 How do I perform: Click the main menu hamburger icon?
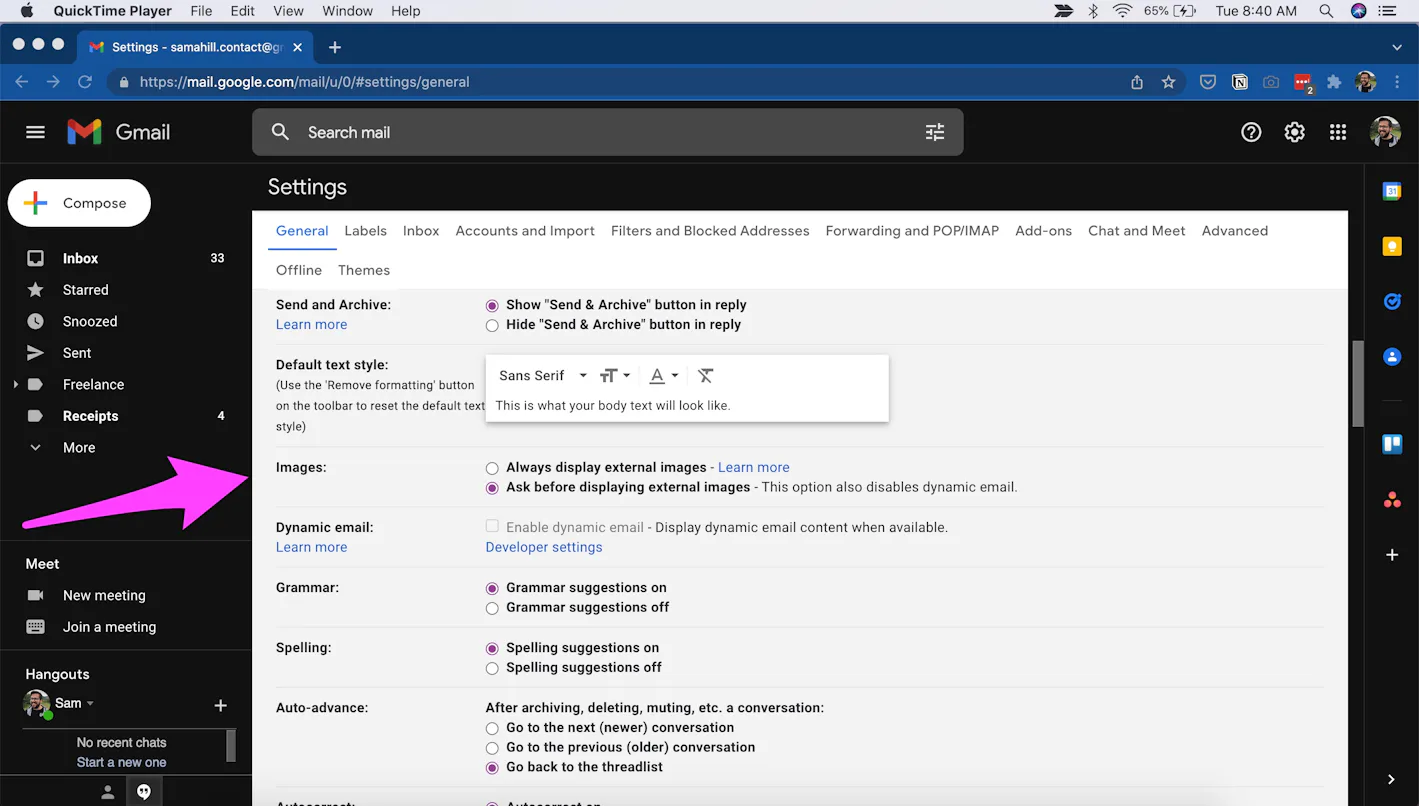(x=36, y=132)
